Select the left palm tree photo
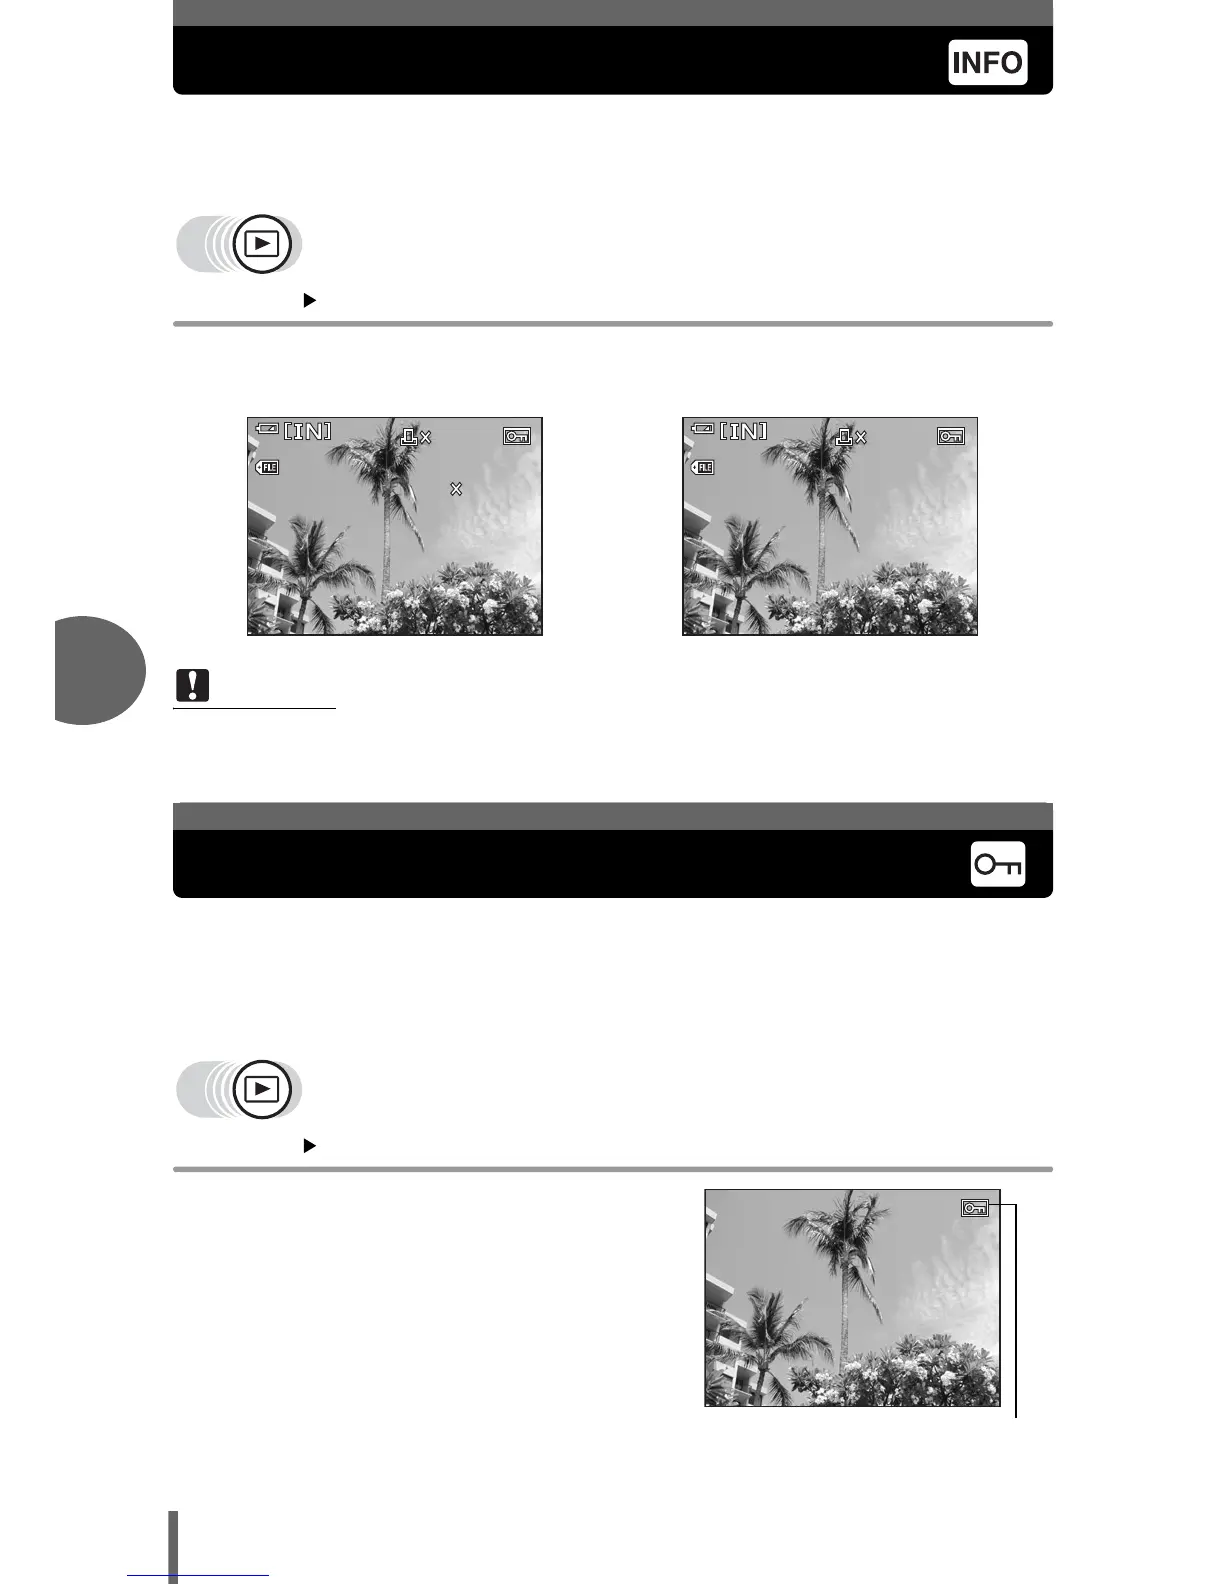The image size is (1224, 1584). [x=395, y=526]
